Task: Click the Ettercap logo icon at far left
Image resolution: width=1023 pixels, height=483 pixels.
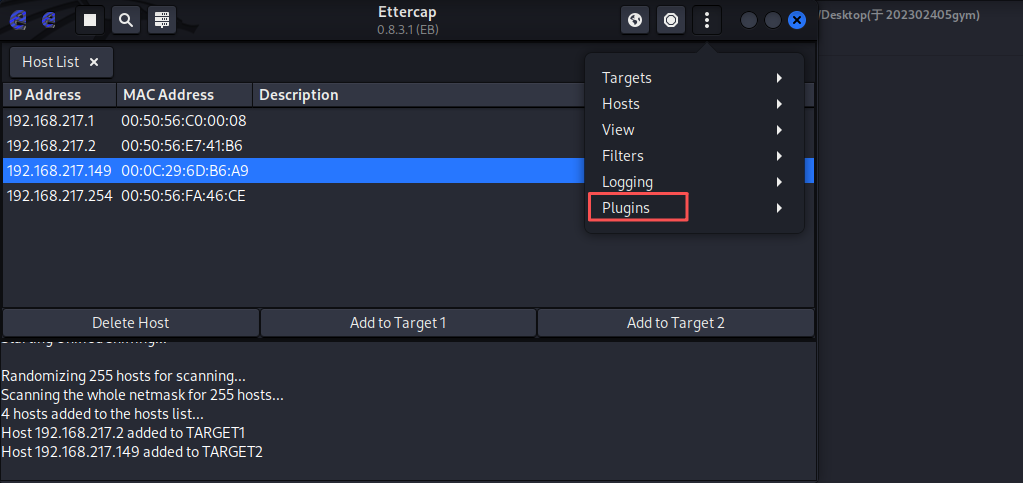Action: [x=17, y=19]
